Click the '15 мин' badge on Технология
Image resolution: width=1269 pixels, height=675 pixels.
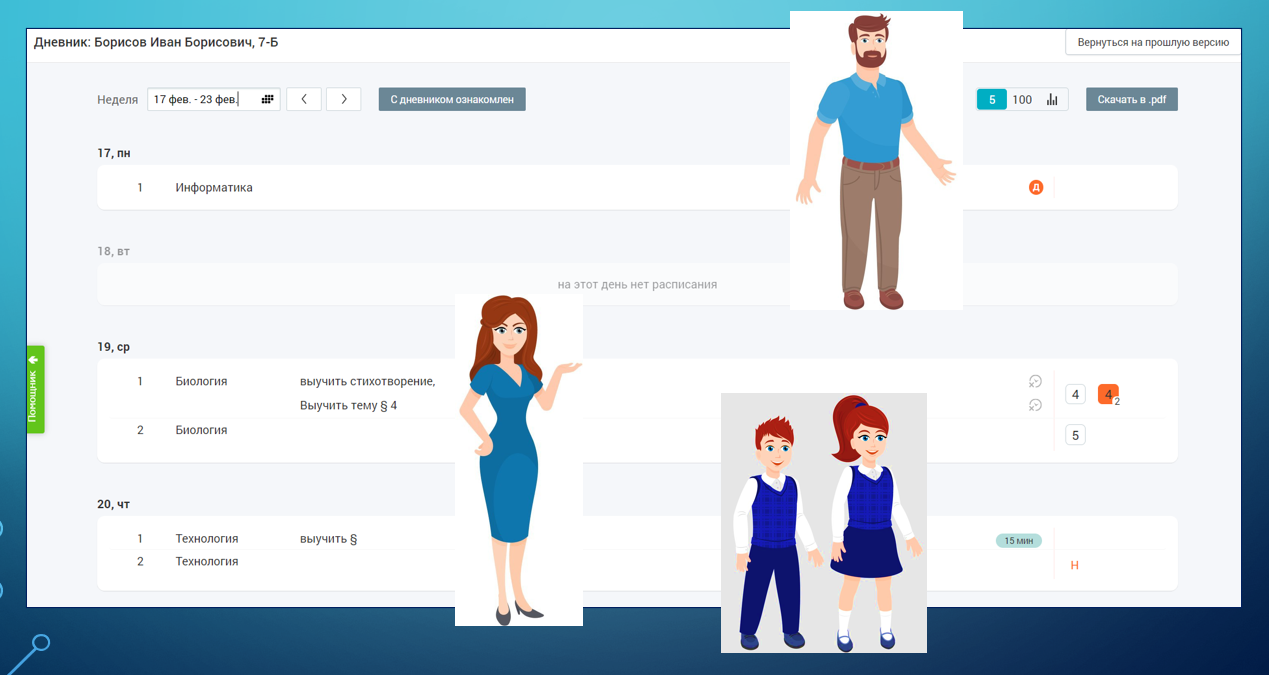(1018, 541)
